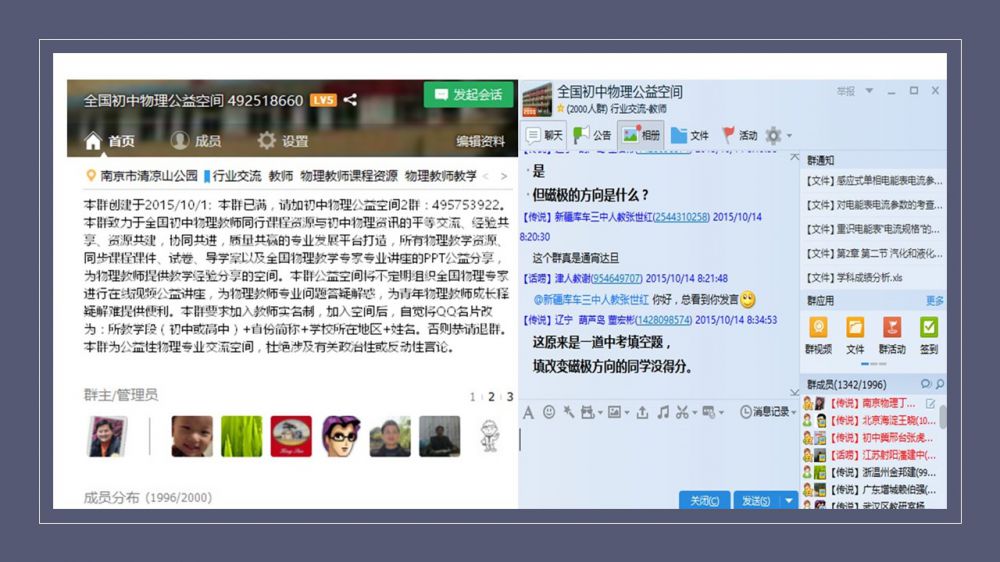Open the screenshot scissors dropdown arrow

[695, 412]
